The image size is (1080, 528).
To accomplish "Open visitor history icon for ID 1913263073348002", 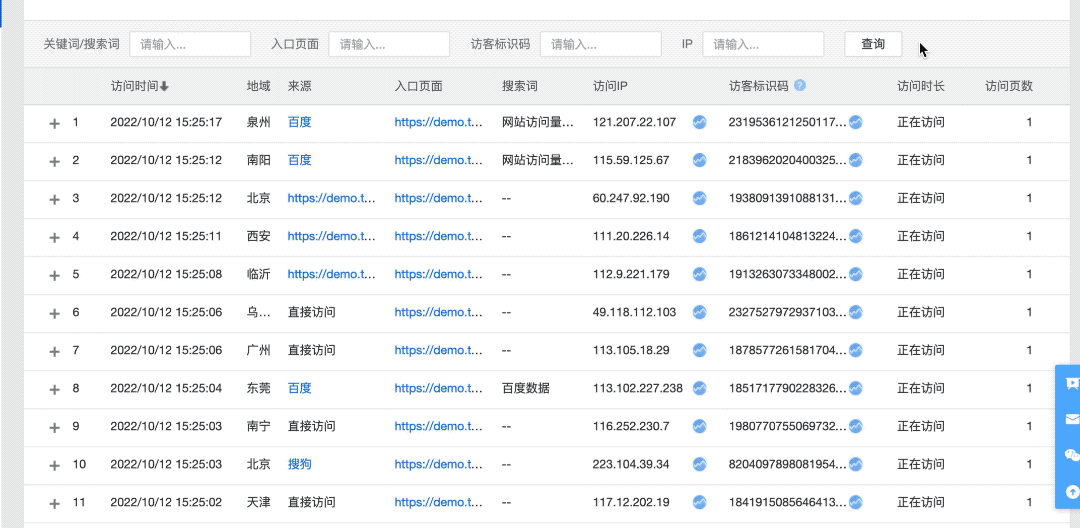I will pos(855,274).
